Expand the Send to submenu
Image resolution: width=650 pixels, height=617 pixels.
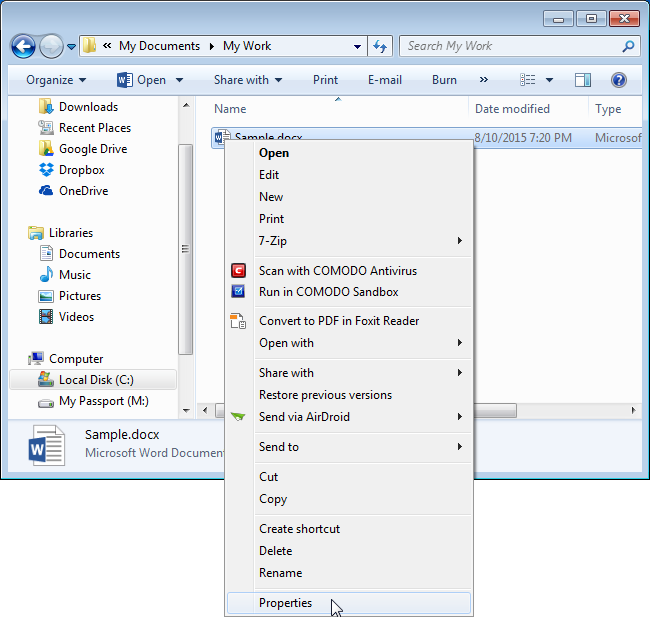click(348, 447)
